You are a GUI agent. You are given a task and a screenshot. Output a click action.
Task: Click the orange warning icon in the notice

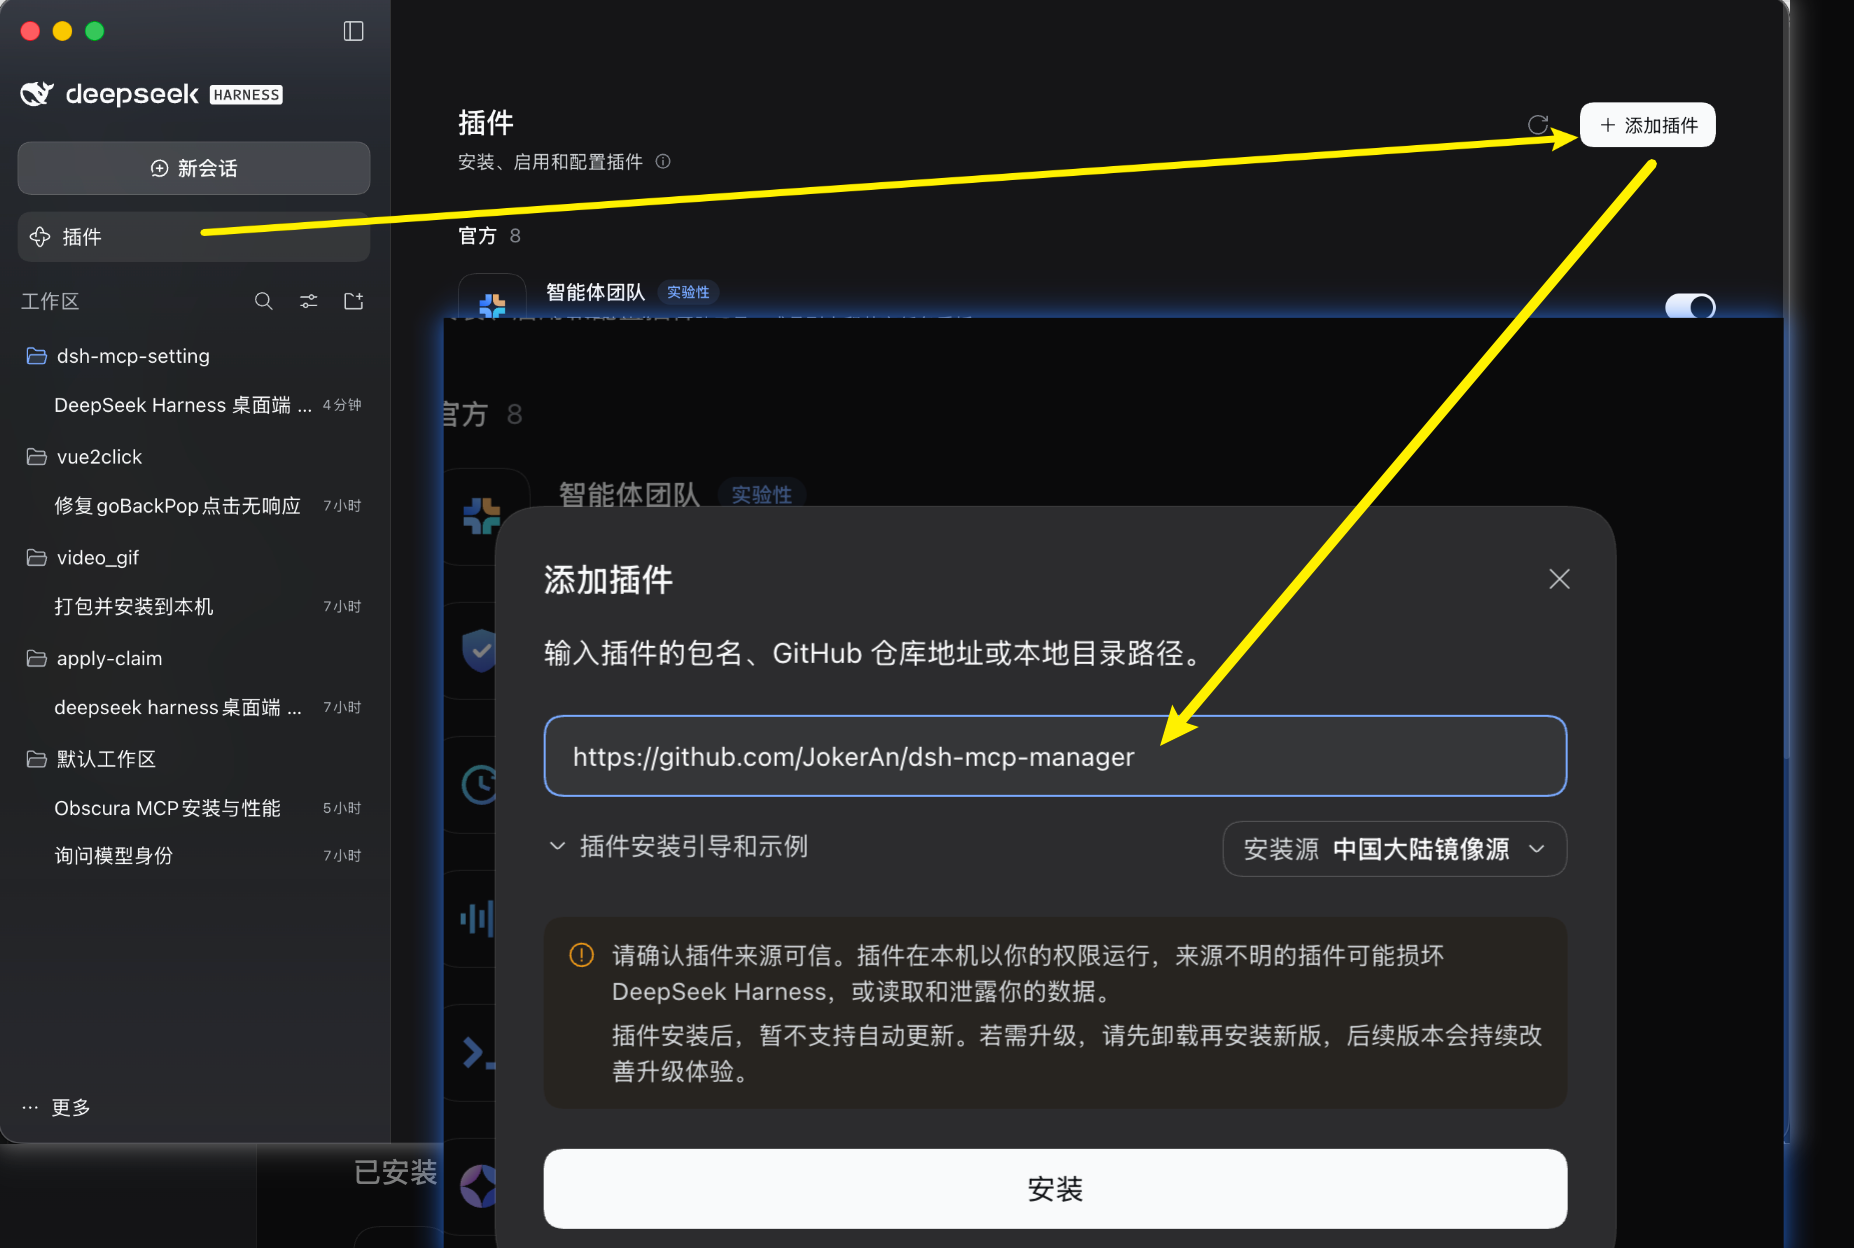(x=581, y=955)
